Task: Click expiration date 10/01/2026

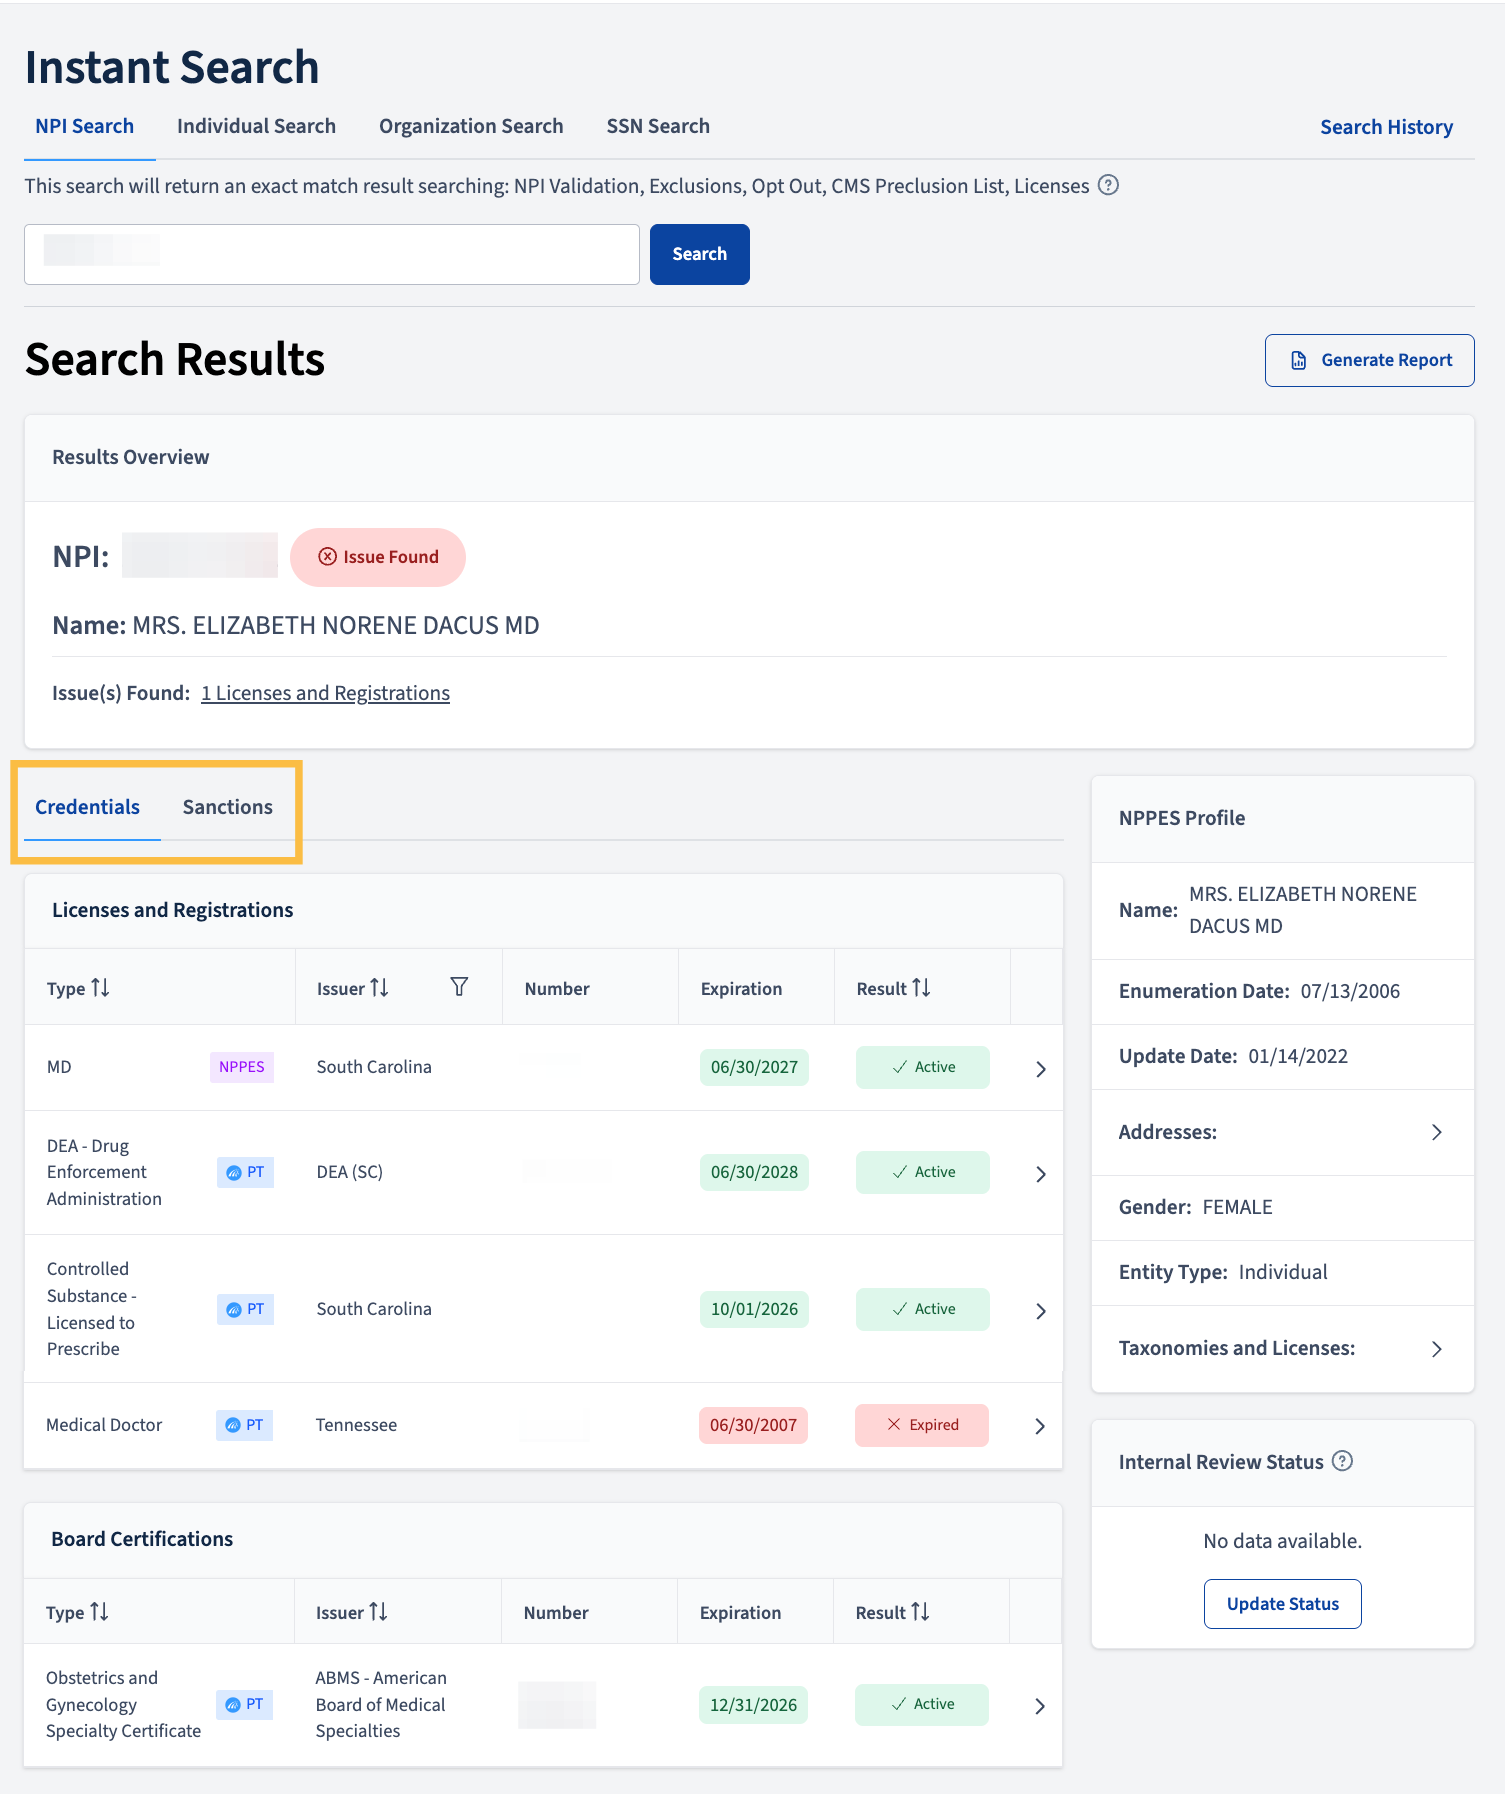Action: pyautogui.click(x=754, y=1309)
